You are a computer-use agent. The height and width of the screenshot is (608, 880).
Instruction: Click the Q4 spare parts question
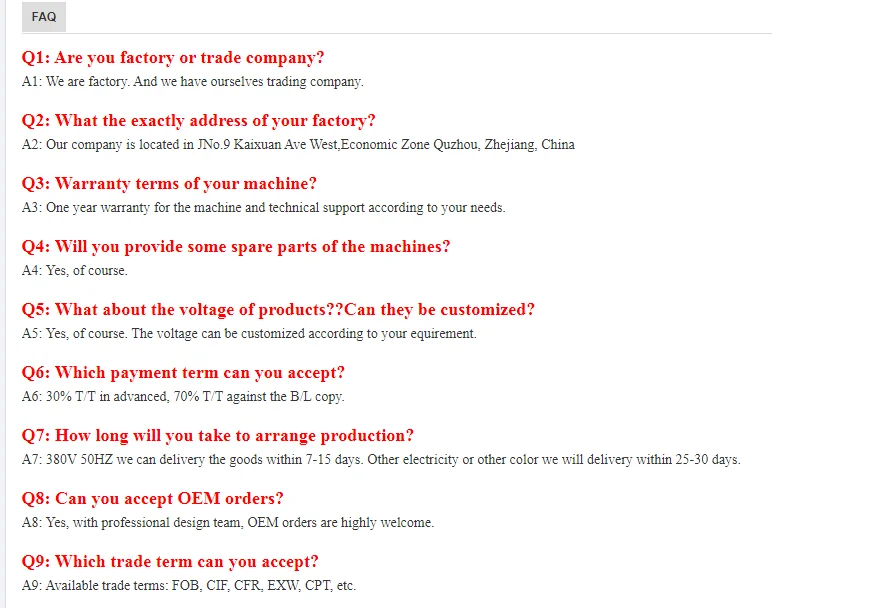tap(236, 247)
